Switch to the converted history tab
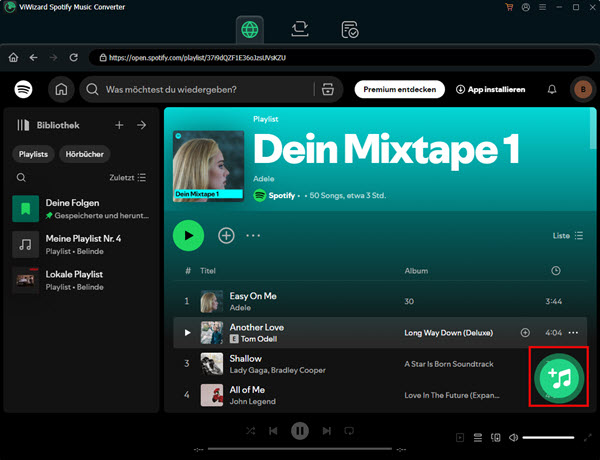 [x=350, y=29]
